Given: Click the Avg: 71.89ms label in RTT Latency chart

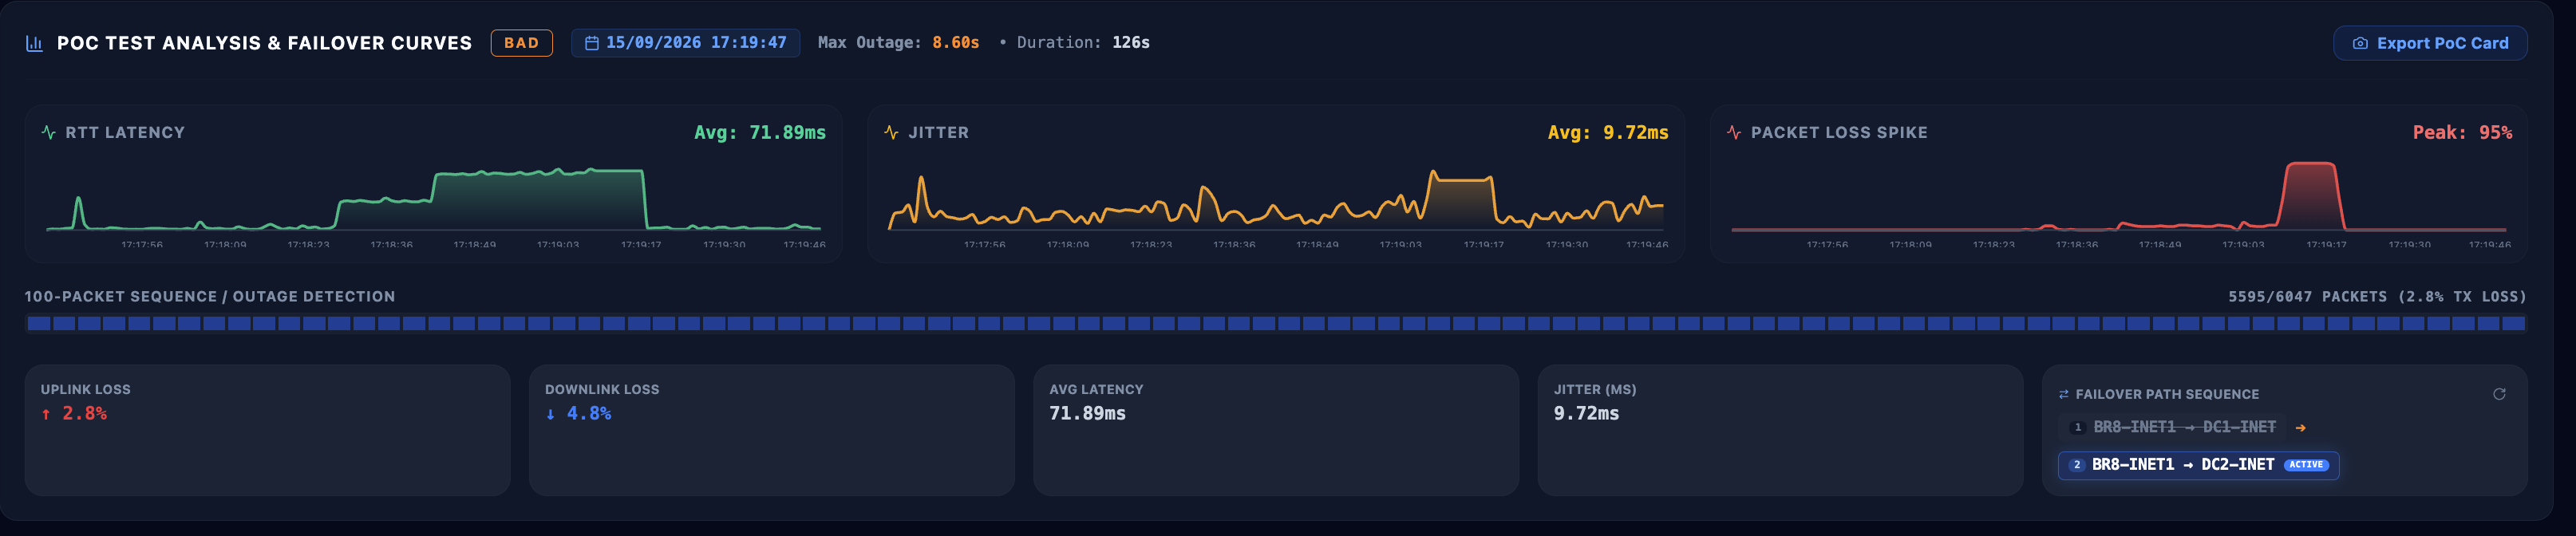Looking at the screenshot, I should 760,132.
